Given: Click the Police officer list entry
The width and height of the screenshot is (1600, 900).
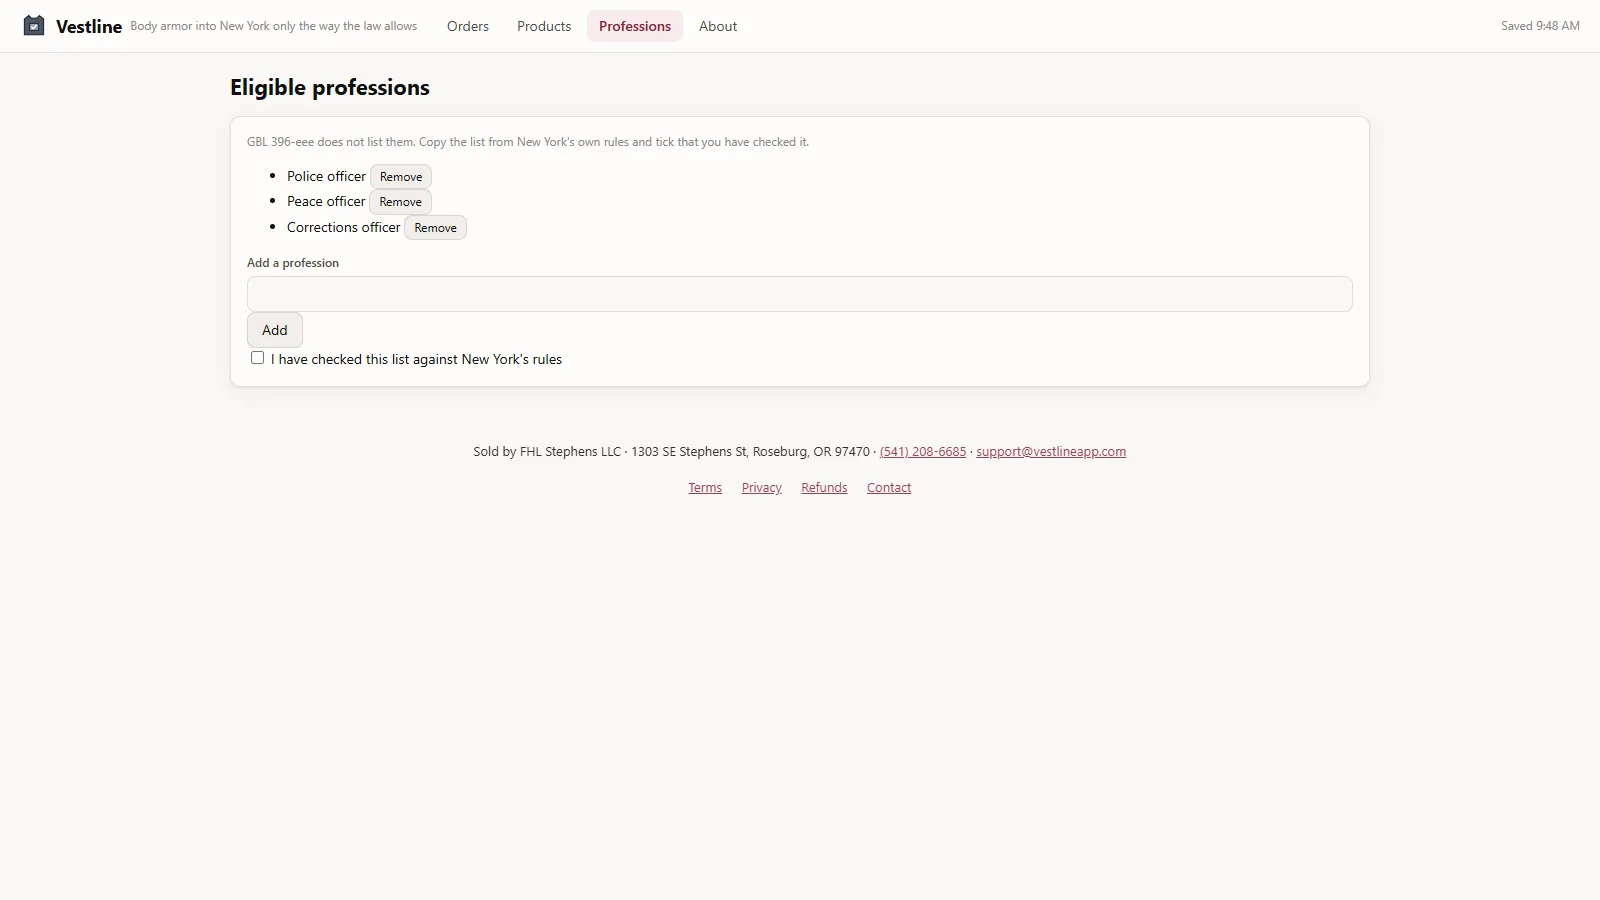Looking at the screenshot, I should (326, 176).
